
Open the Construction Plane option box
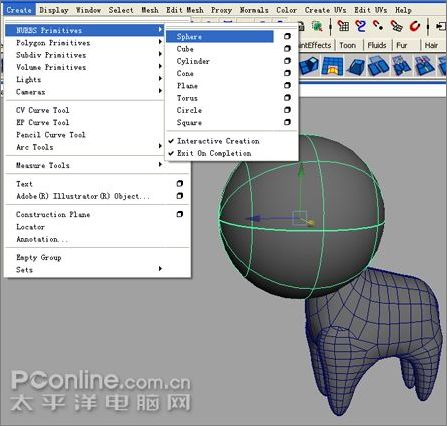[180, 214]
